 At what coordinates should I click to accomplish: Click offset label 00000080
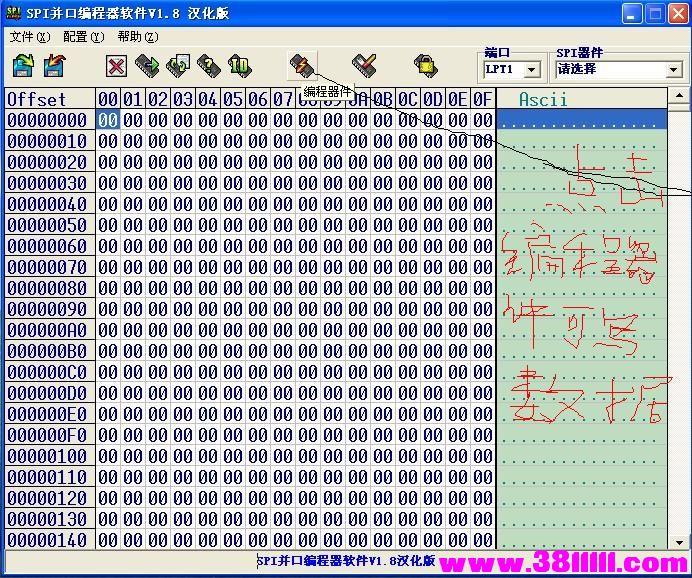(x=50, y=288)
